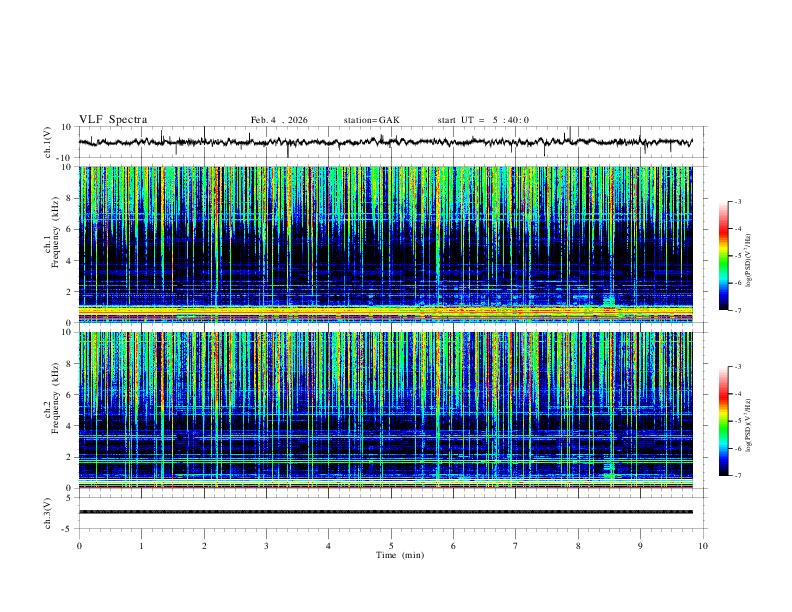Click the "9" tick on the time axis

click(640, 546)
